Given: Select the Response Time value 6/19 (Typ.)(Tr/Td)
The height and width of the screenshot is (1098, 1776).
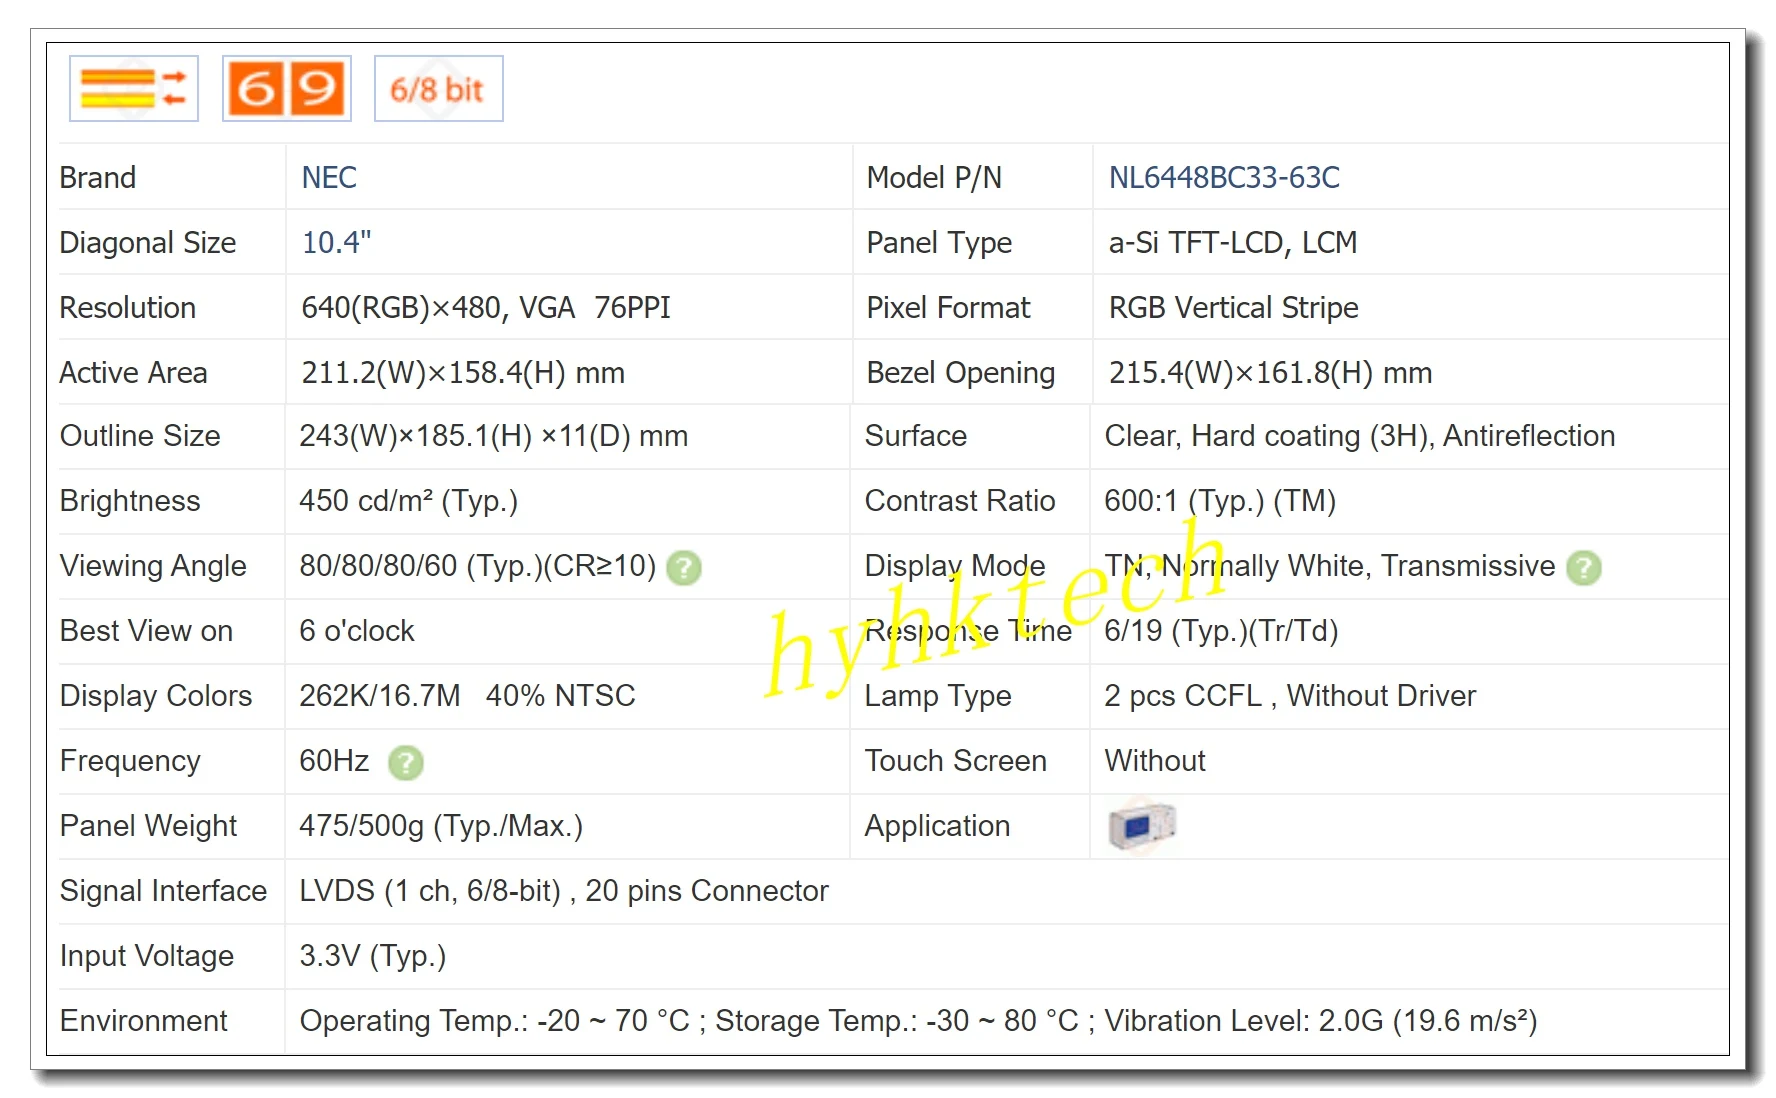Looking at the screenshot, I should coord(1221,631).
